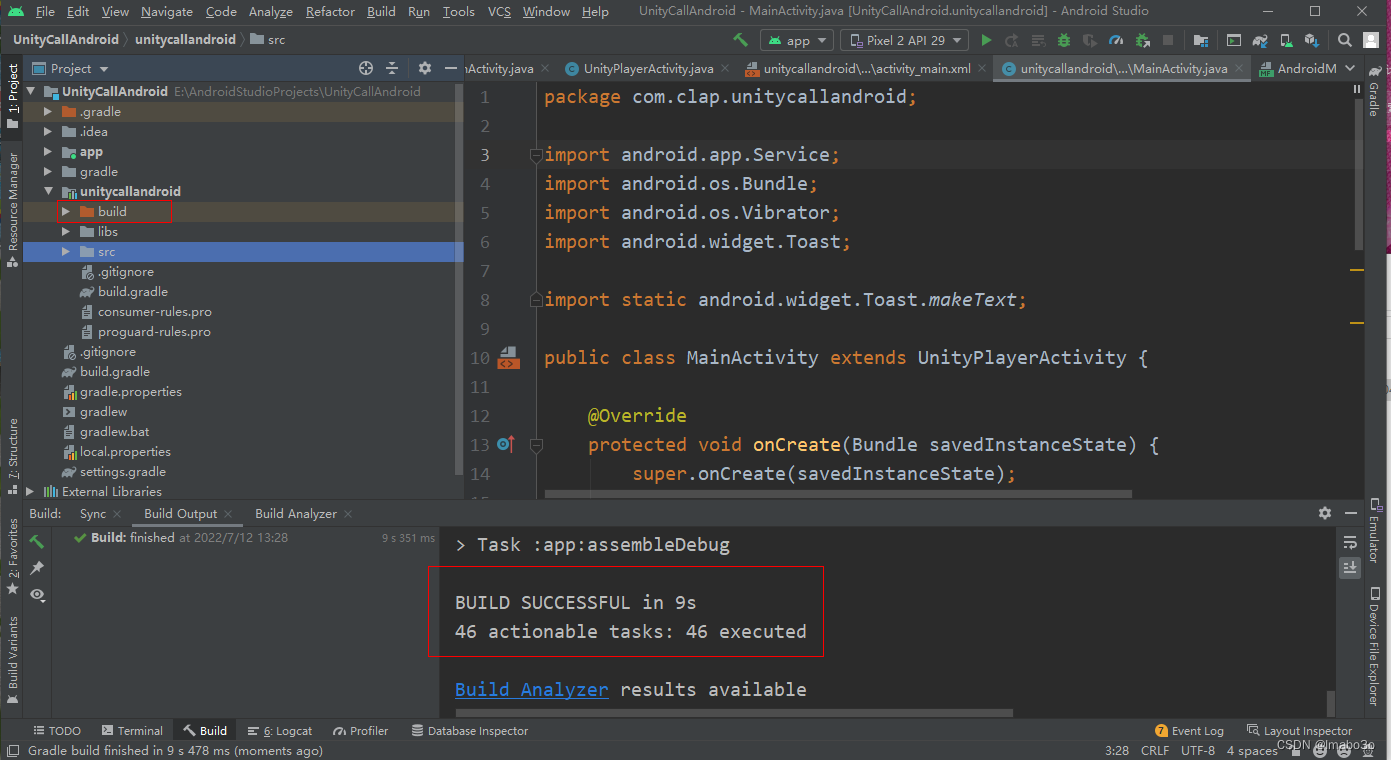
Task: Toggle scroll to end in build output
Action: (1350, 567)
